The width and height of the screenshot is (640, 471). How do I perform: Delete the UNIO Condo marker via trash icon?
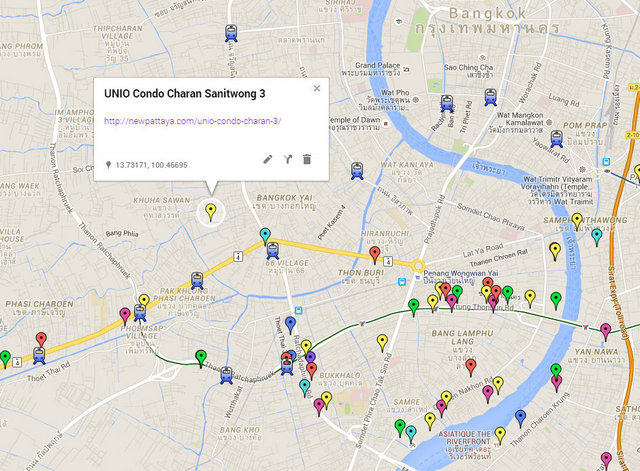tap(307, 159)
